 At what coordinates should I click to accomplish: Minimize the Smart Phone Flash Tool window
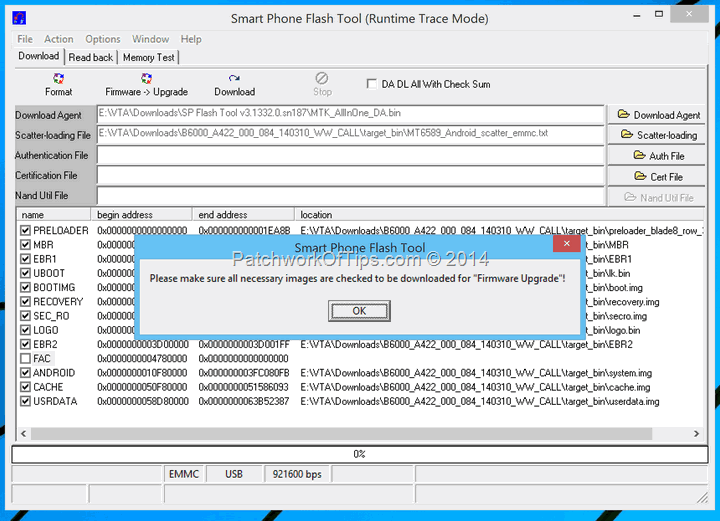(x=636, y=15)
